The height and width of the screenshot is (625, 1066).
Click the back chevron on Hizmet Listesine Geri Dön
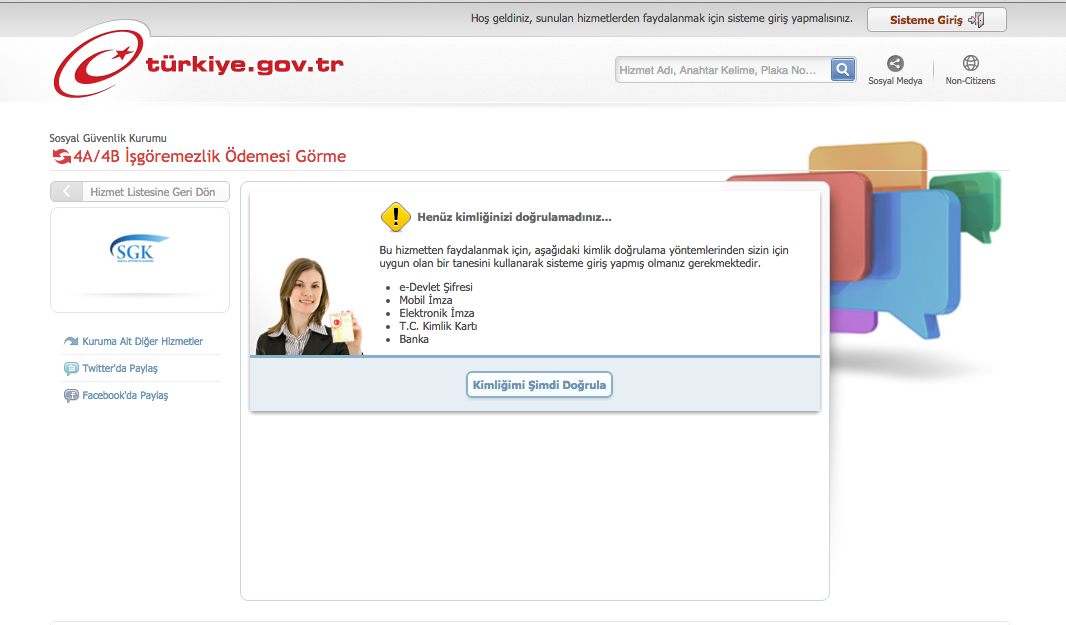(x=67, y=192)
